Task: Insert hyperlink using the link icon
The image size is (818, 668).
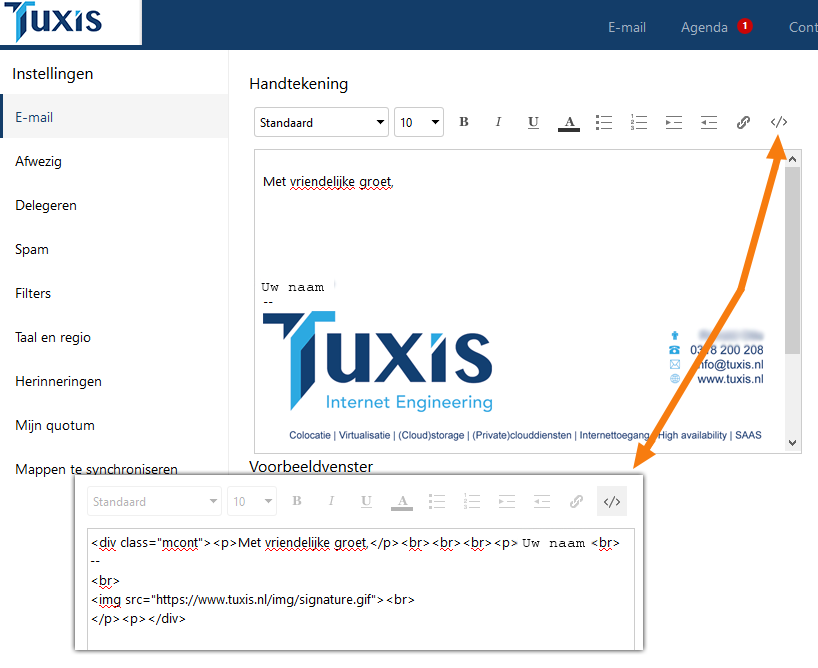Action: tap(743, 122)
